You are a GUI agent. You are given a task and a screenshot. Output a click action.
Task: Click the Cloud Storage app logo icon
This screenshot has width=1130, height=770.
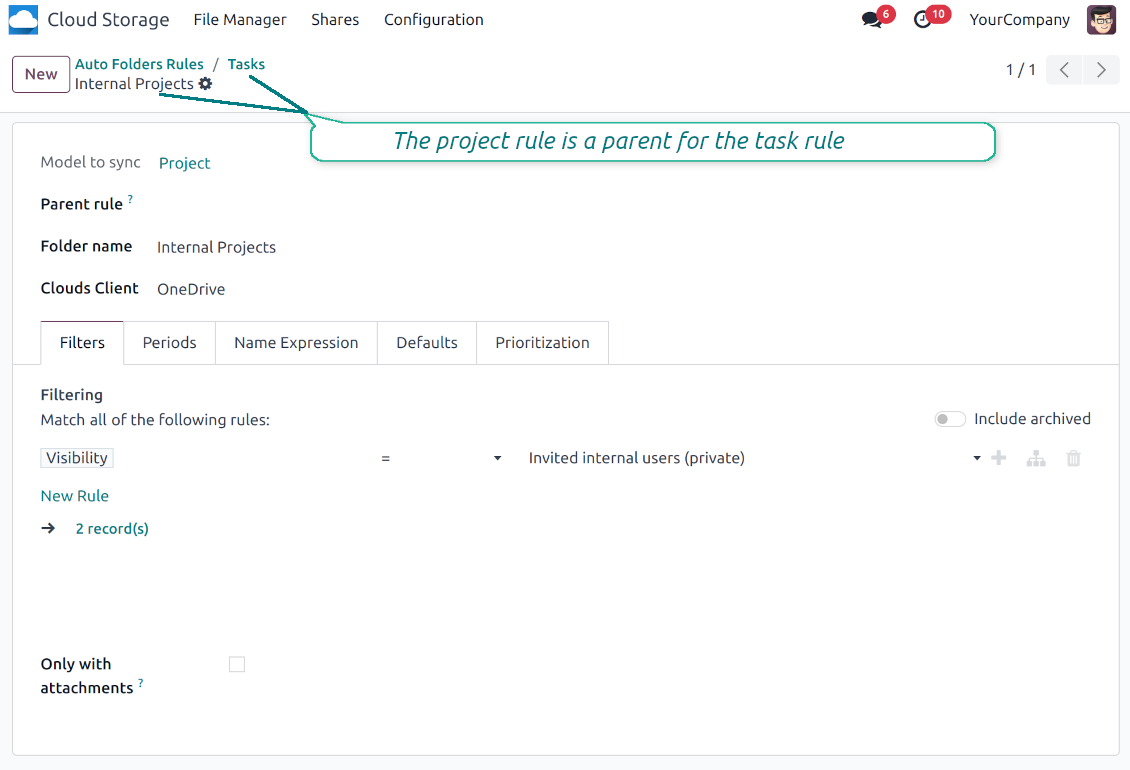23,20
